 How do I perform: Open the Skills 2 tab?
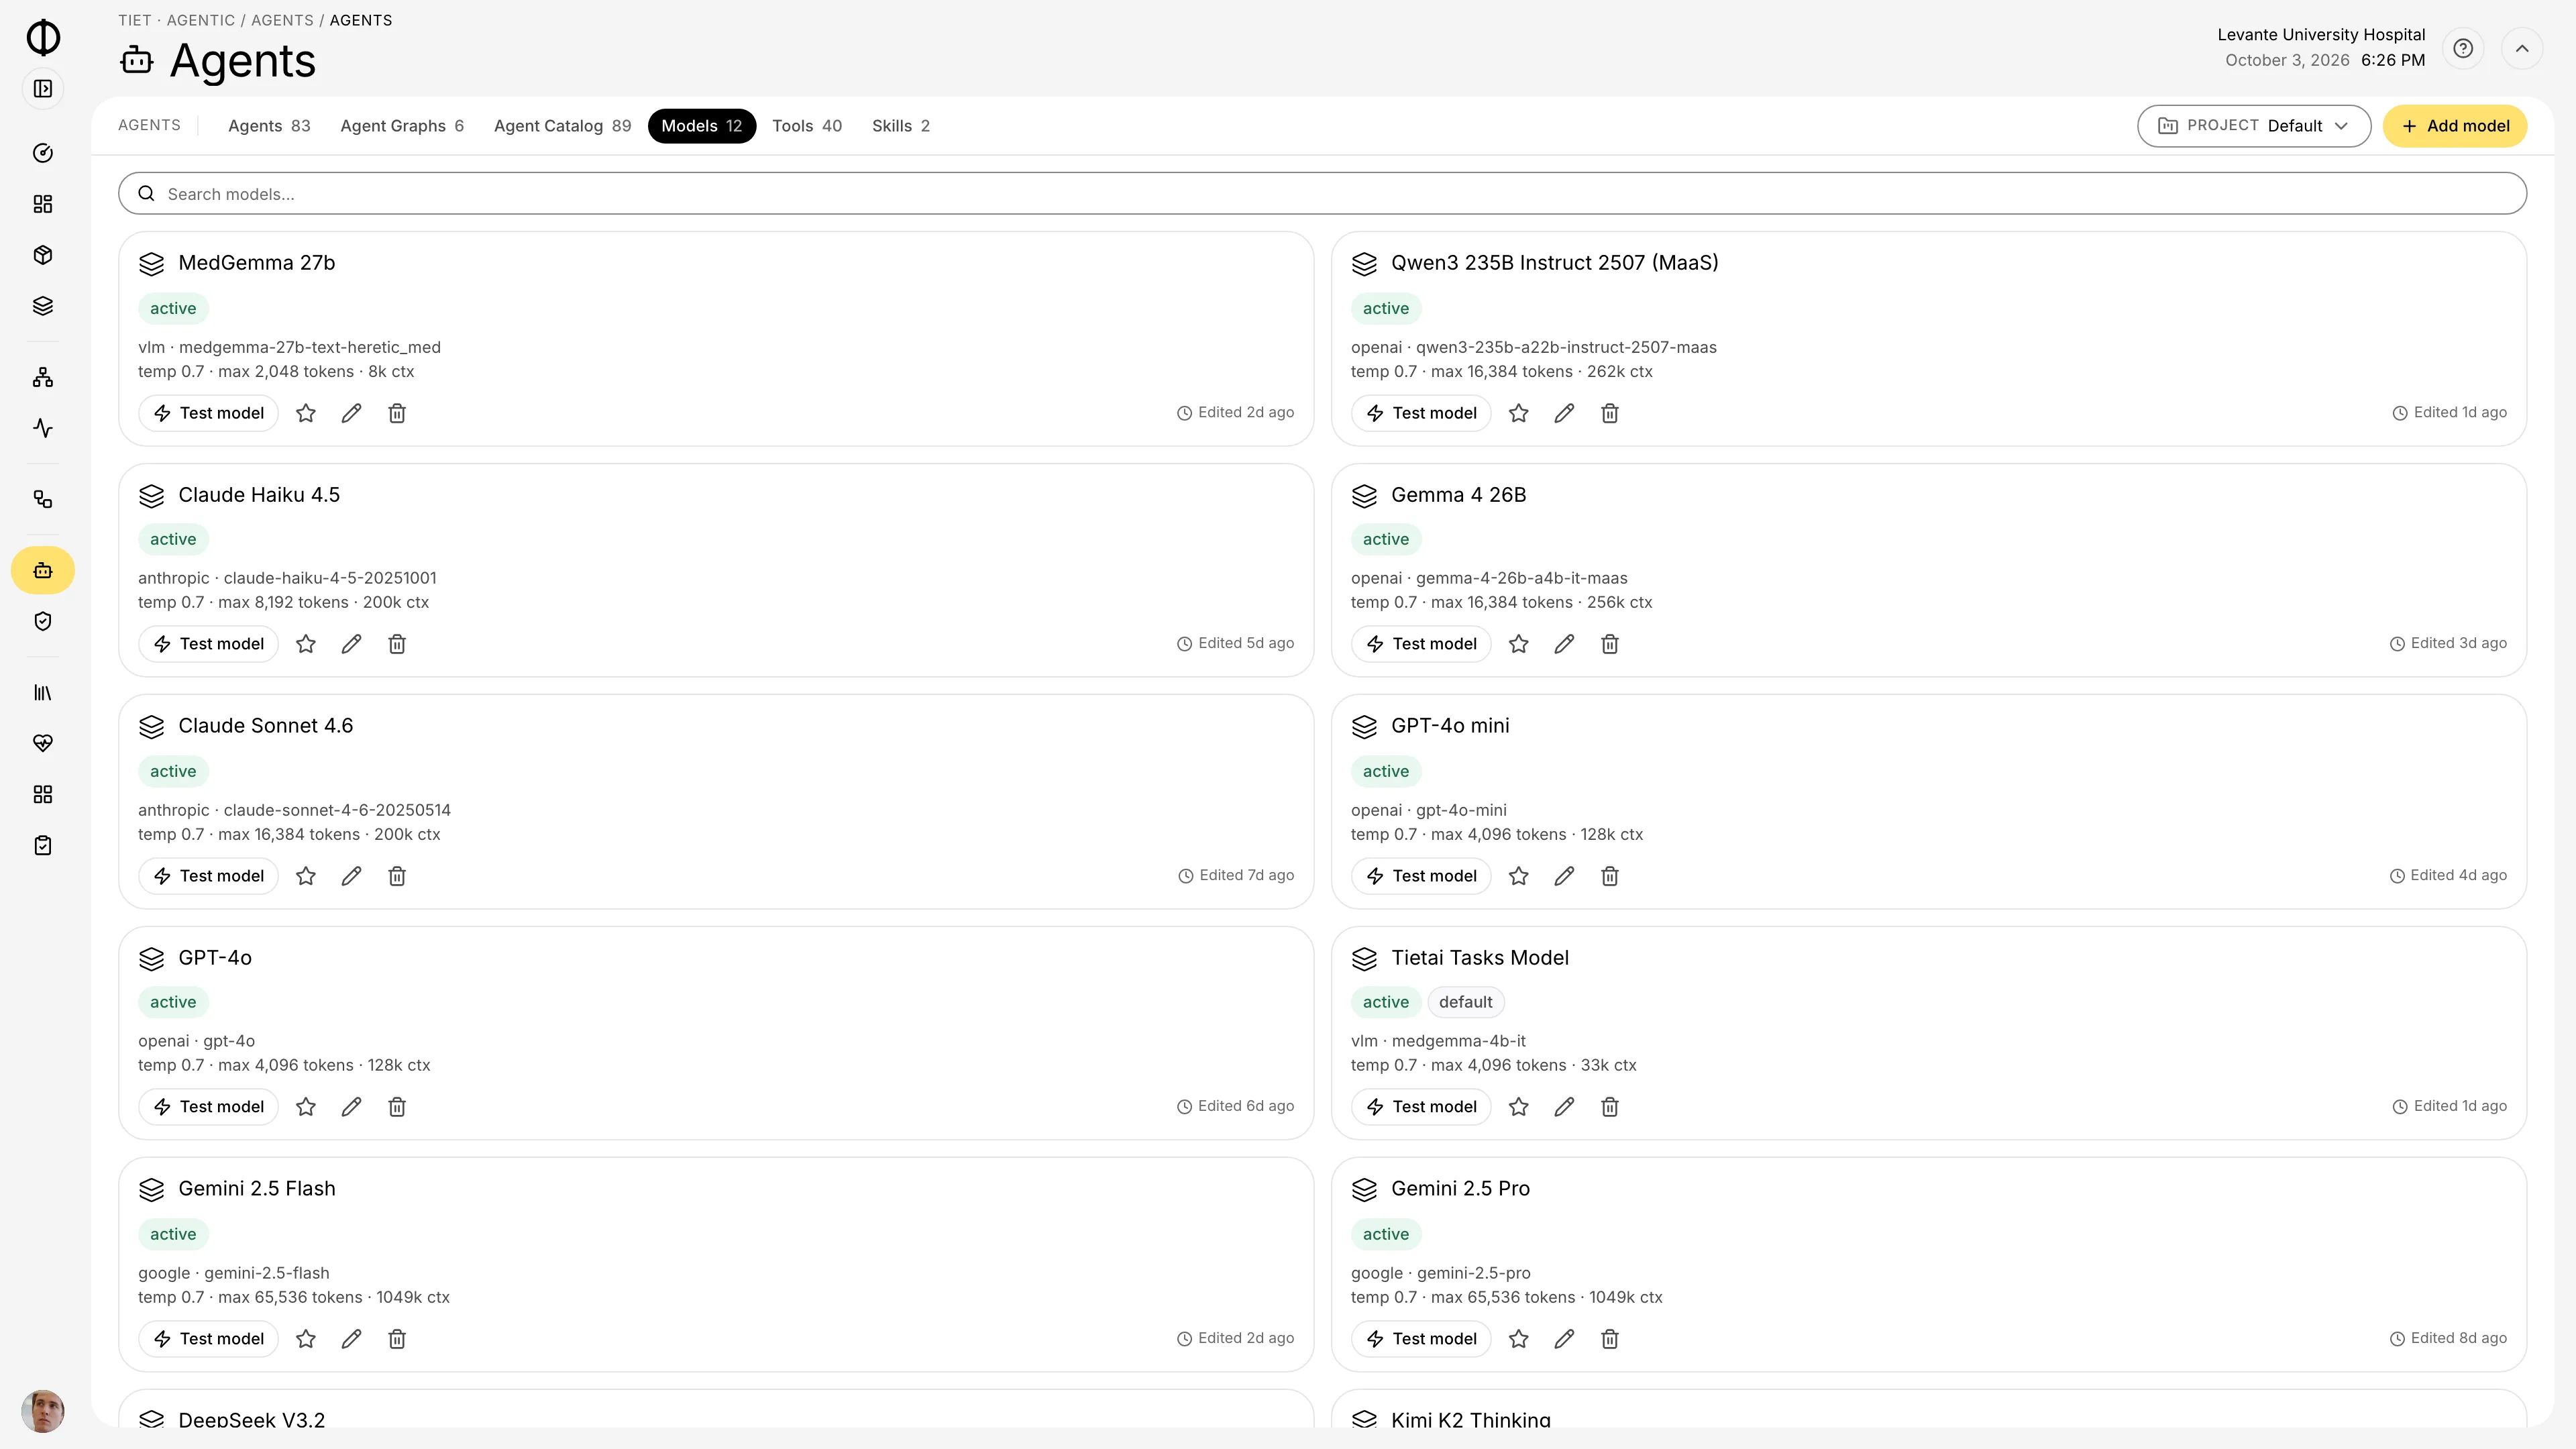pos(901,126)
